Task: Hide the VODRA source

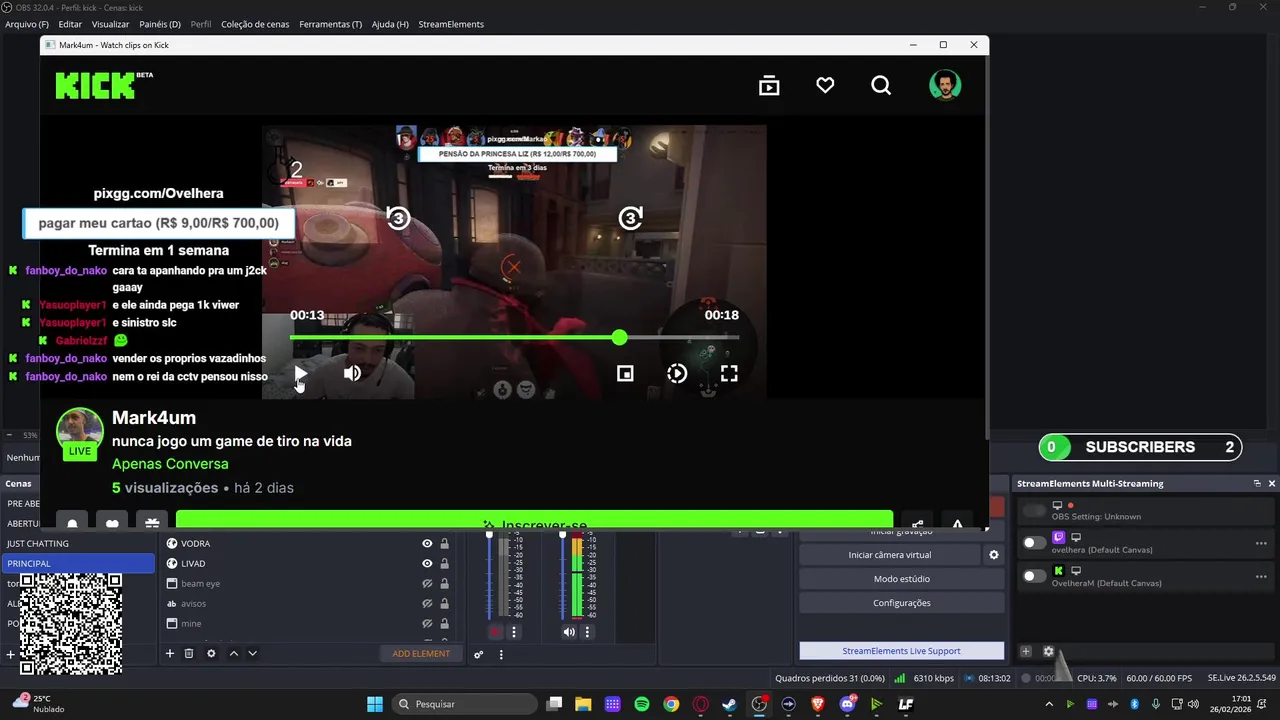Action: pyautogui.click(x=427, y=543)
